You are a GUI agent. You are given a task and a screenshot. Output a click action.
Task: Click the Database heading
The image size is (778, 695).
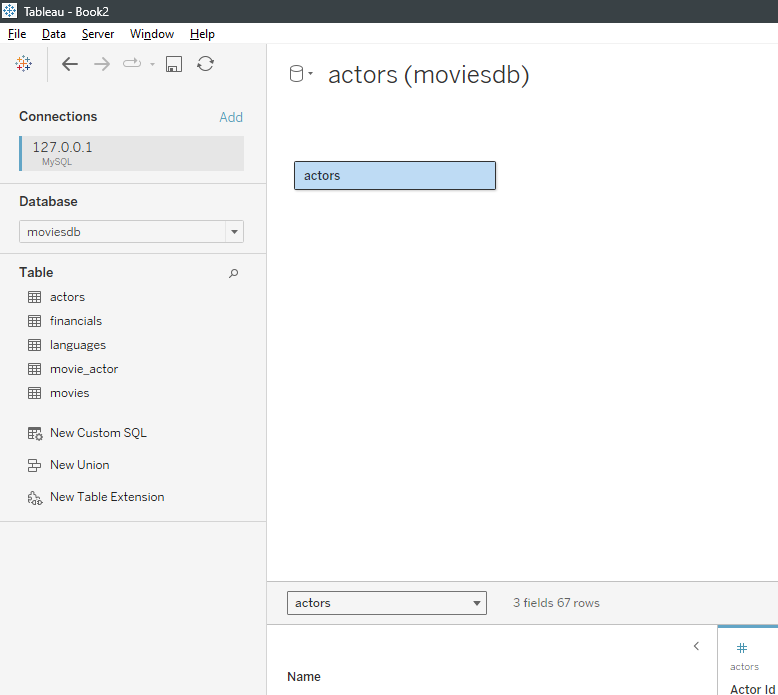(48, 201)
